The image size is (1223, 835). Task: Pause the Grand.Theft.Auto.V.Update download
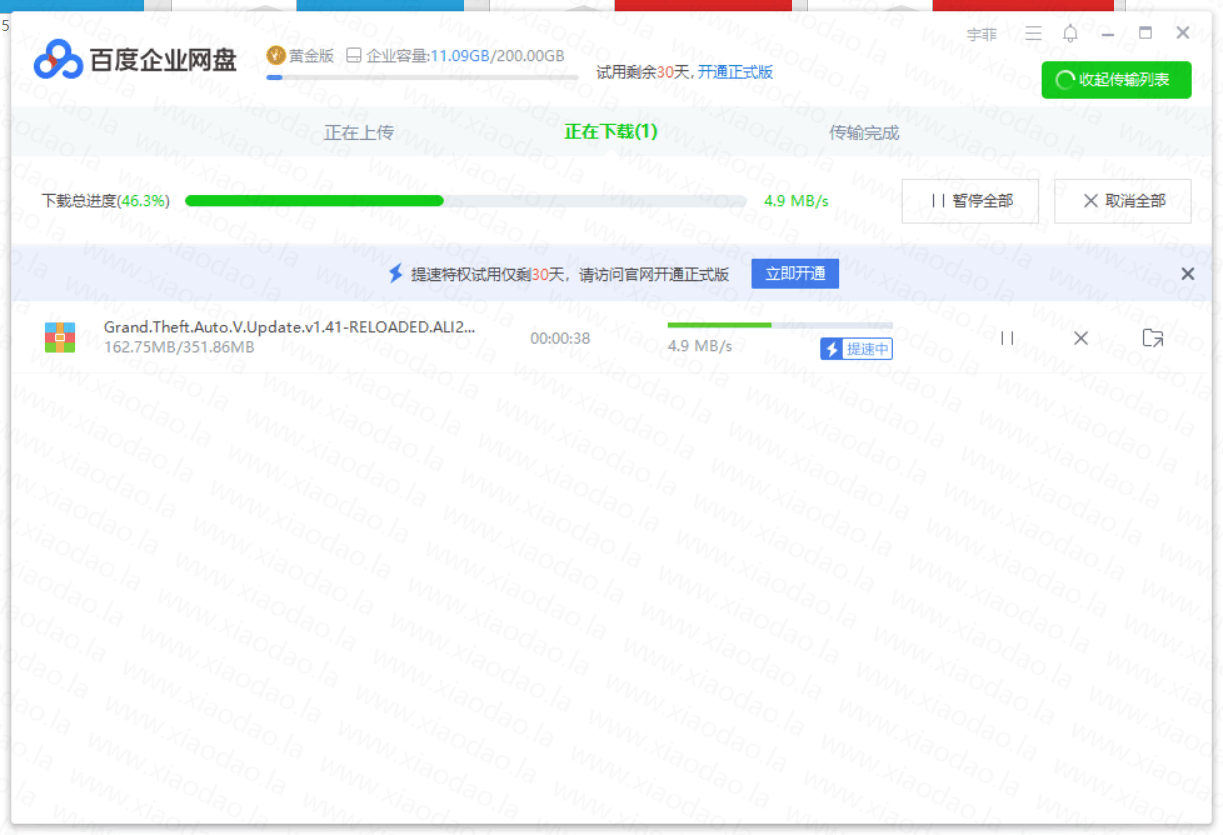(1007, 338)
